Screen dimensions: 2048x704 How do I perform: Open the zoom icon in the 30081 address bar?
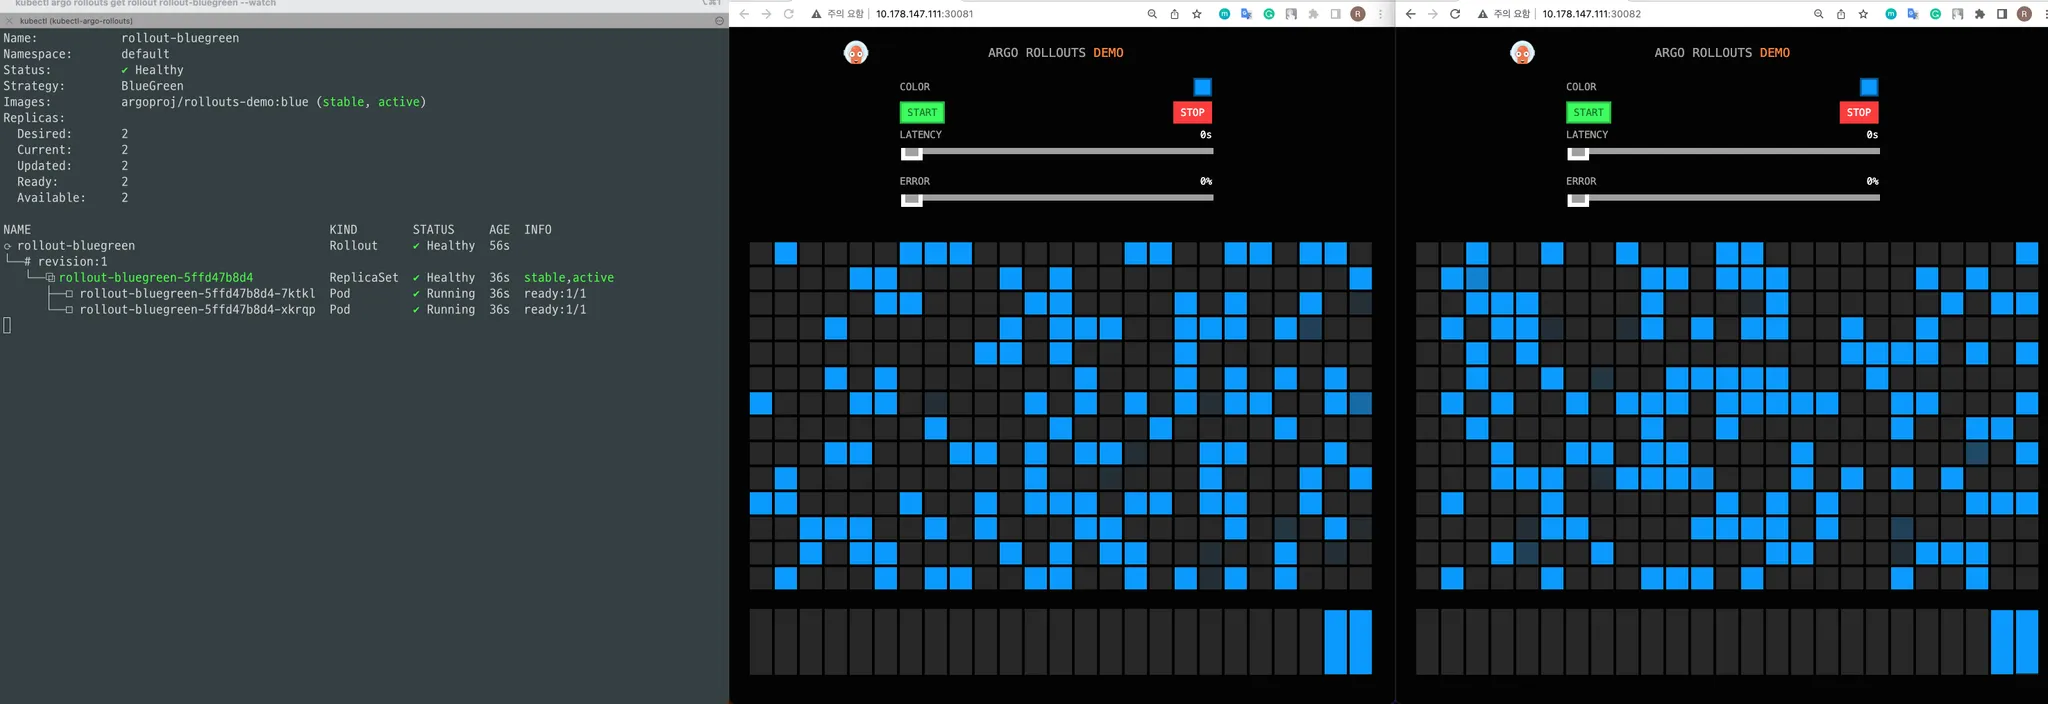tap(1152, 14)
